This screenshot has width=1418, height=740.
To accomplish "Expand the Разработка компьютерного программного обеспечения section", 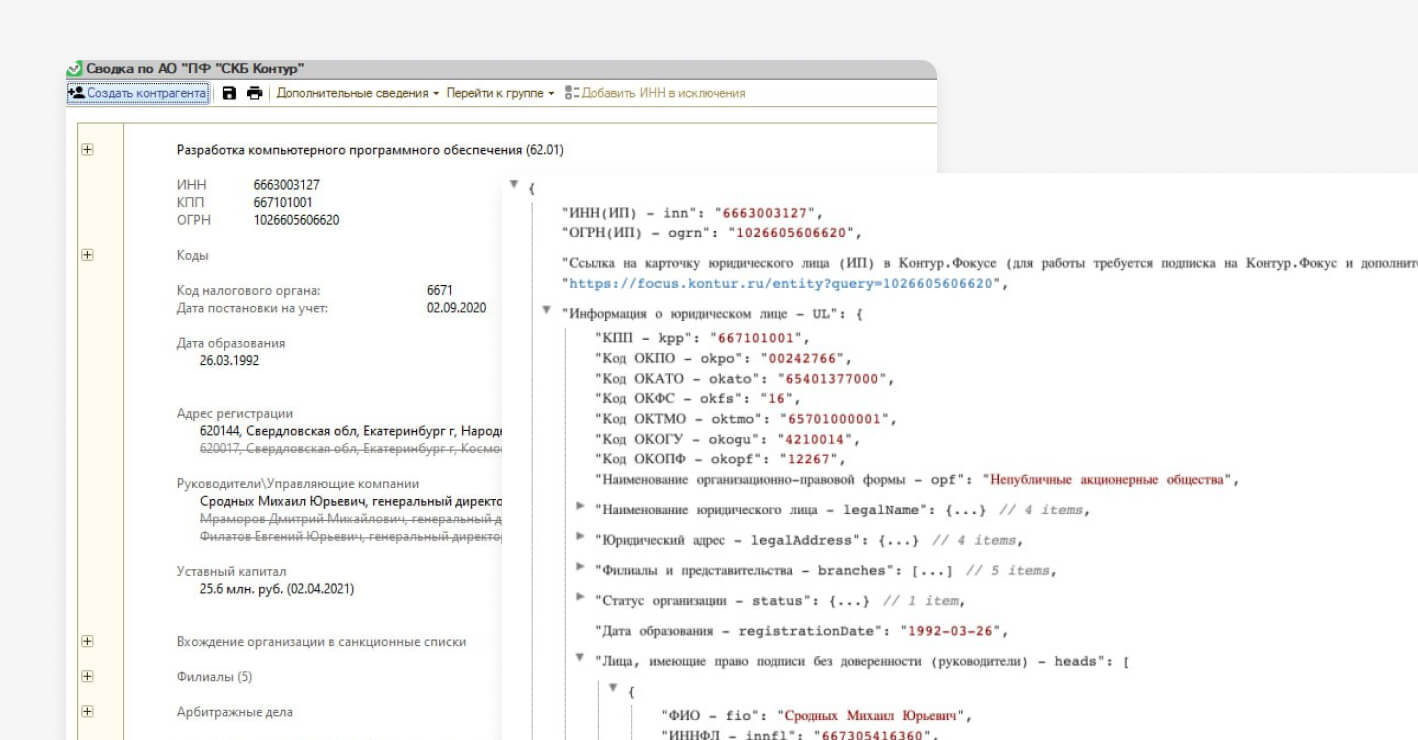I will 87,150.
